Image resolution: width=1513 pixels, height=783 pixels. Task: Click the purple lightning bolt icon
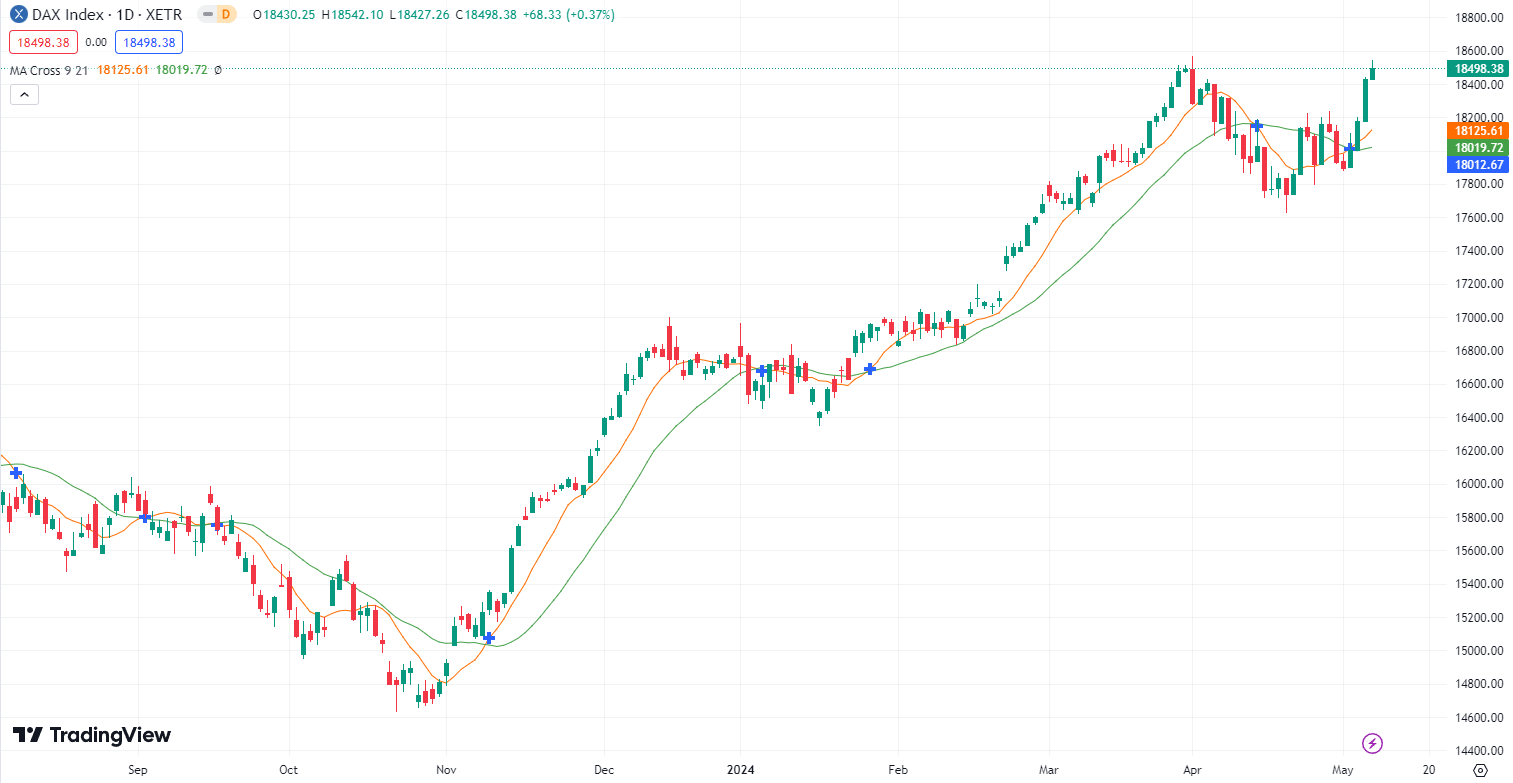pos(1373,743)
